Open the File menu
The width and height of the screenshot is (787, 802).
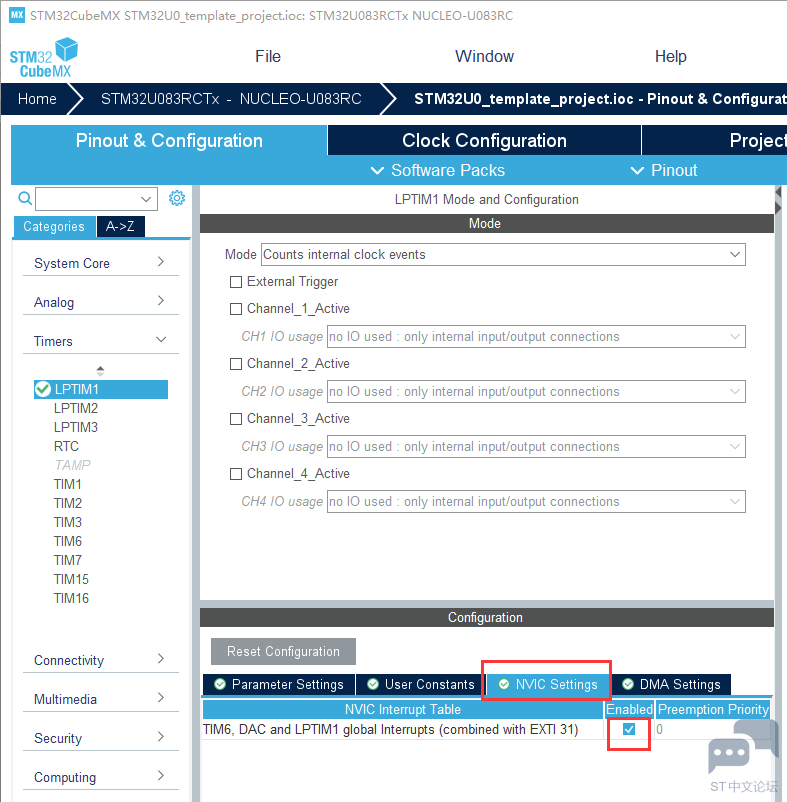[268, 56]
